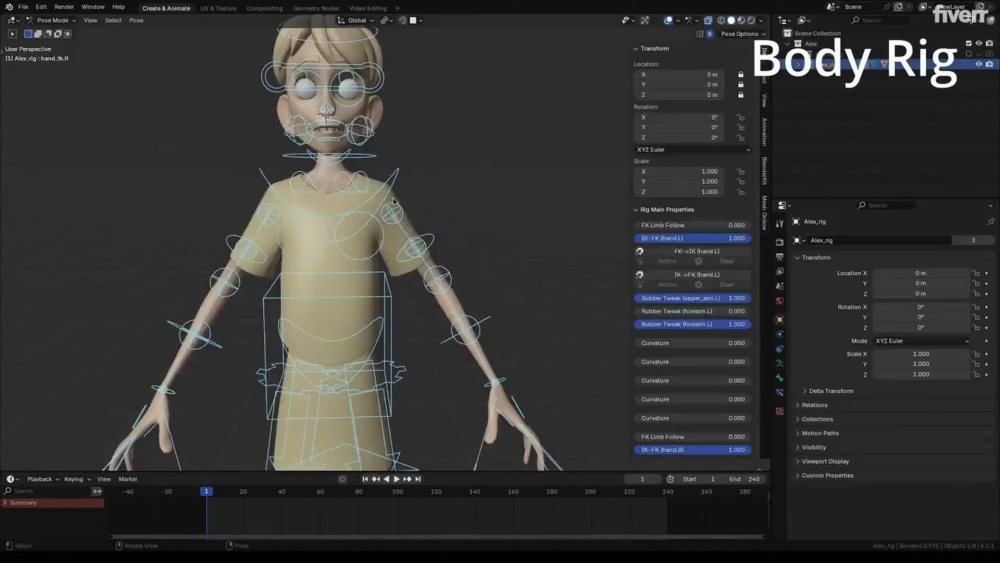1000x563 pixels.
Task: Click the Set selection mode icon
Action: 28,34
